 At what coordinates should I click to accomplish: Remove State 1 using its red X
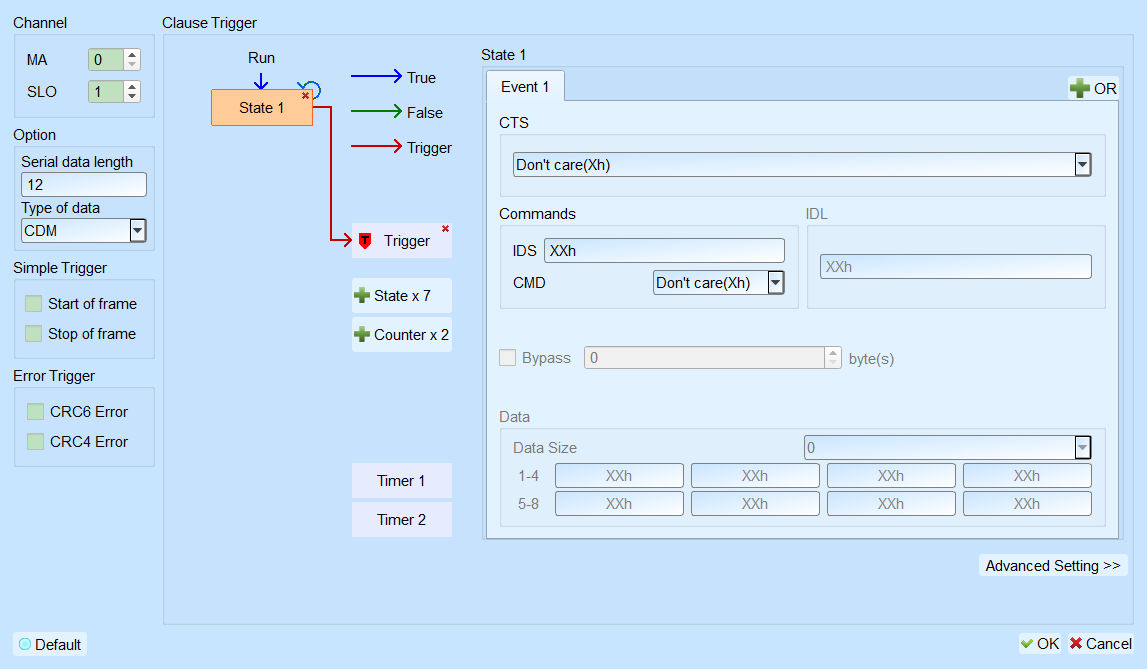[x=306, y=96]
